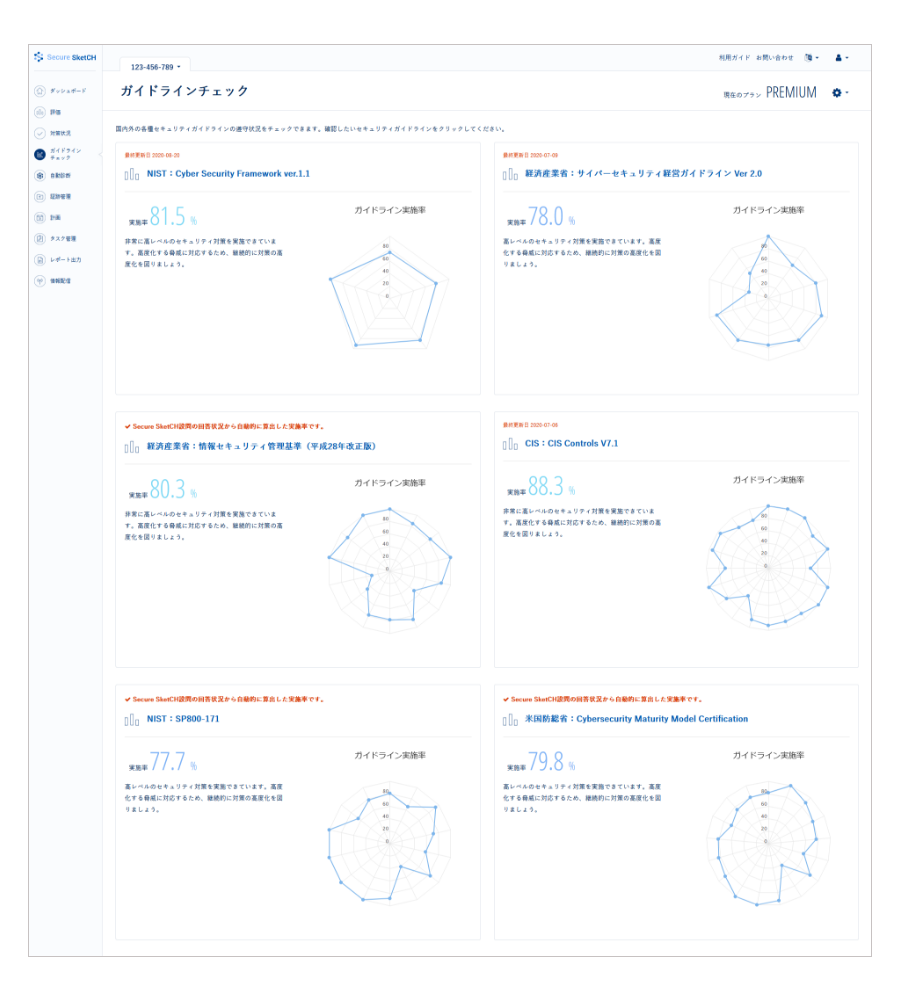Image resolution: width=900 pixels, height=1000 pixels.
Task: Click the 最終更新日 2020-07-09 date
Action: click(x=531, y=155)
